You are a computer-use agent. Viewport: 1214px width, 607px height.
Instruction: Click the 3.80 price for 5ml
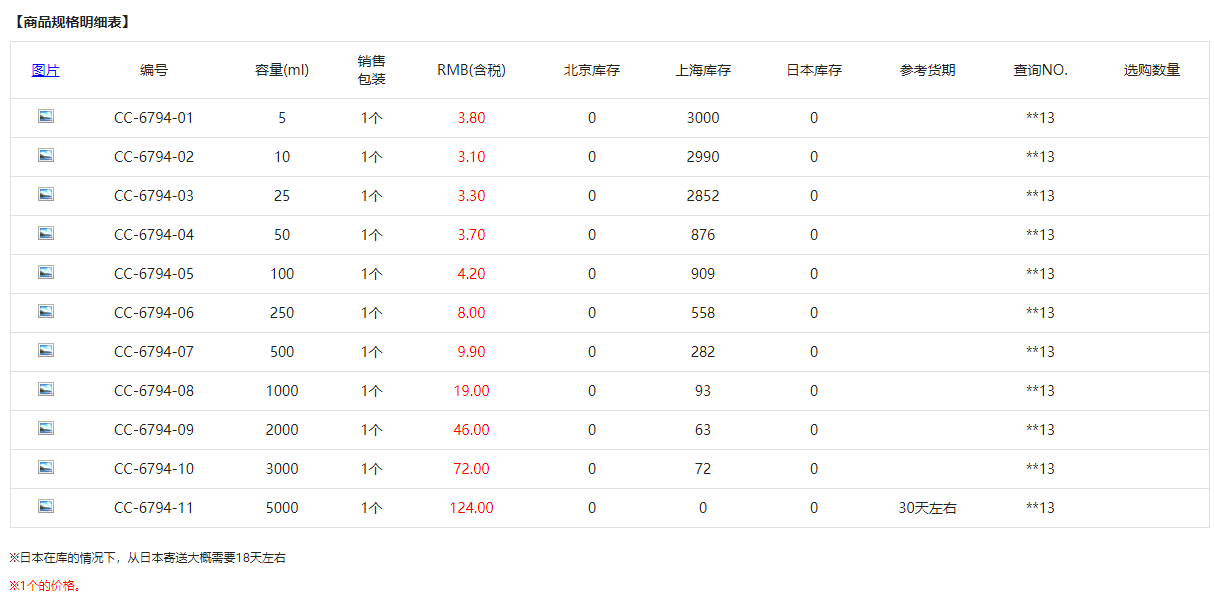(471, 118)
